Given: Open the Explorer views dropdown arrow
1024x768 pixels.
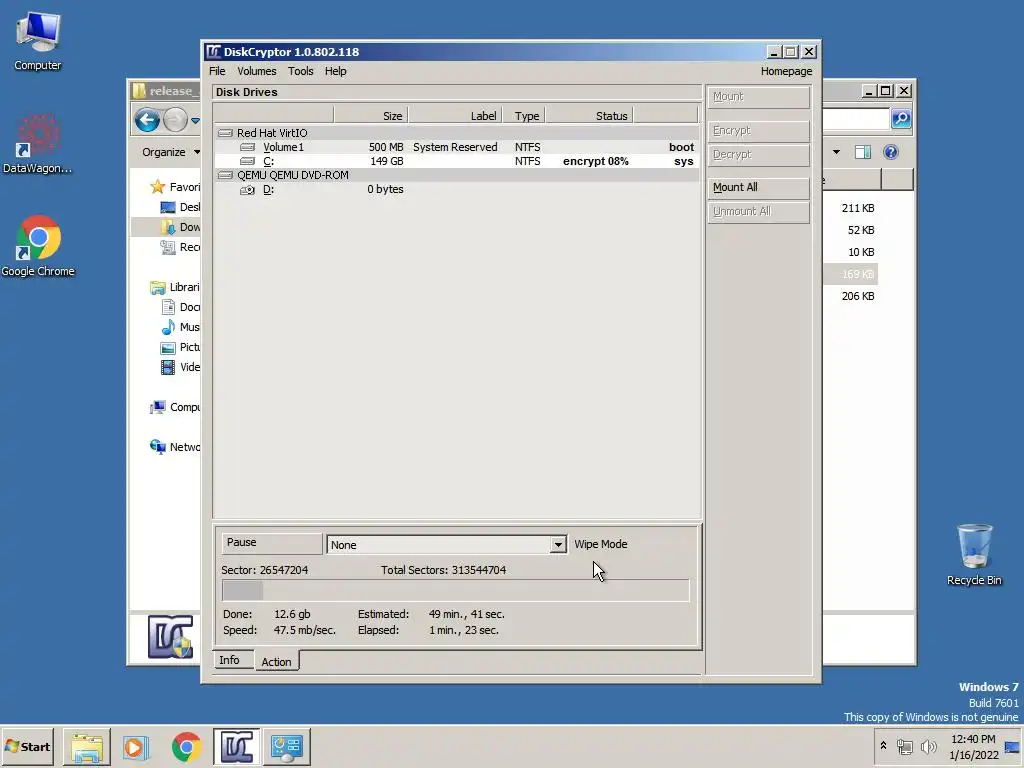Looking at the screenshot, I should point(837,152).
